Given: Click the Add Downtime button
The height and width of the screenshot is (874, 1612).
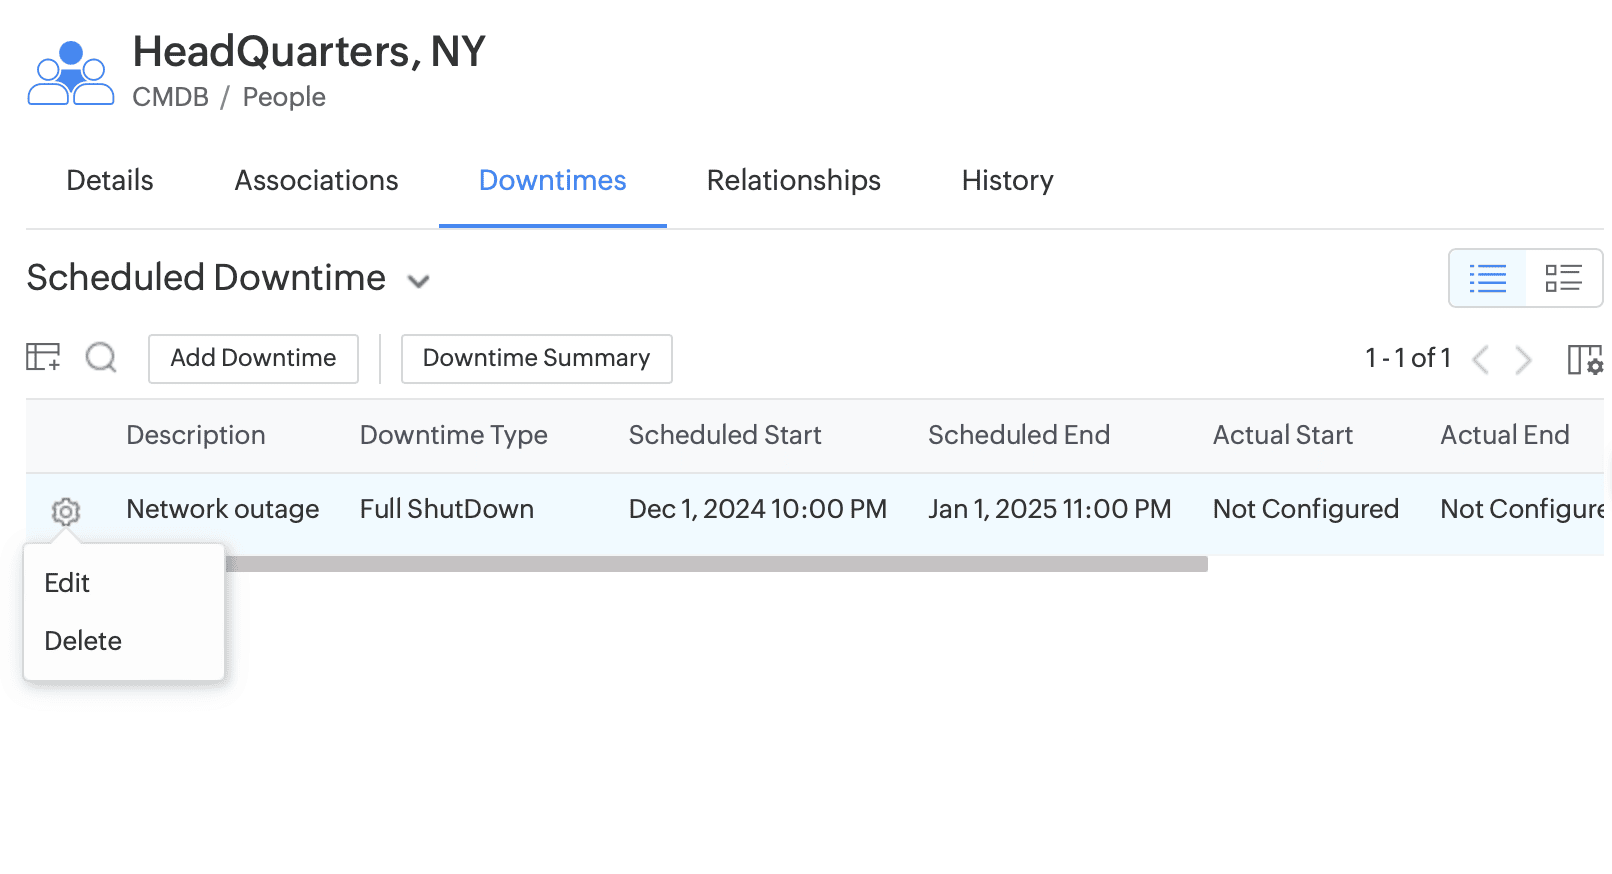Looking at the screenshot, I should 253,358.
